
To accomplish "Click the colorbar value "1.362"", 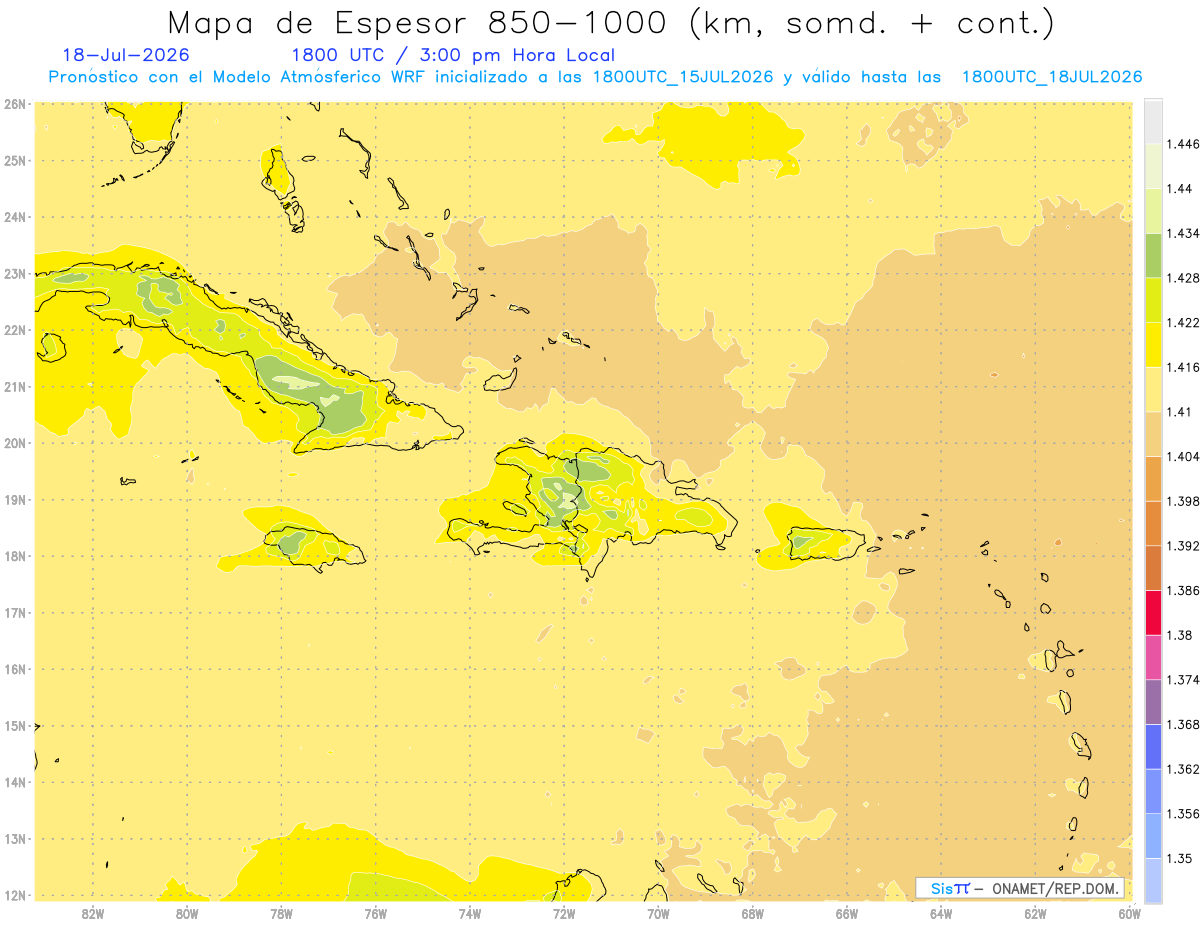I will pyautogui.click(x=1182, y=769).
